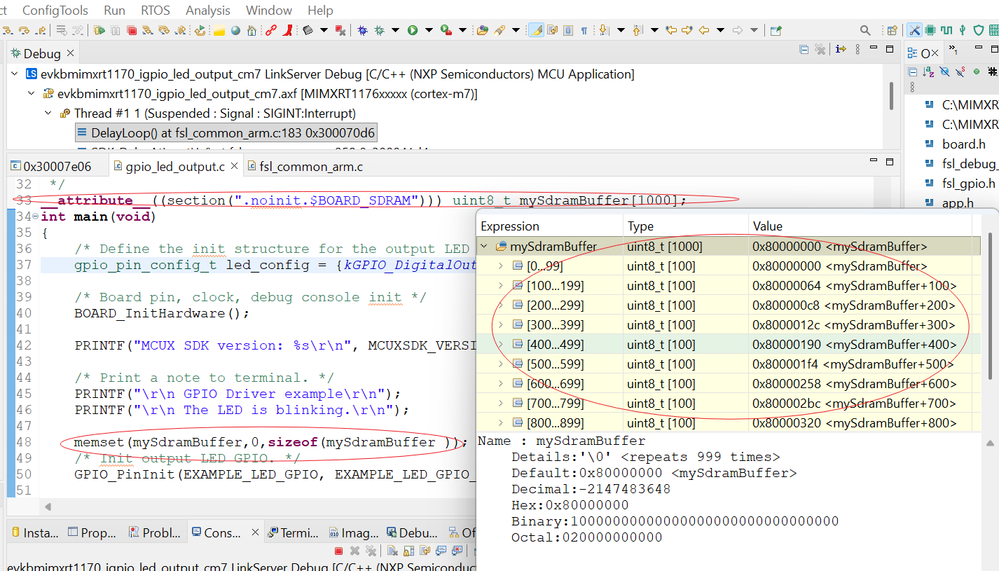999x571 pixels.
Task: Click the red Terminate debug icon
Action: pyautogui.click(x=132, y=30)
